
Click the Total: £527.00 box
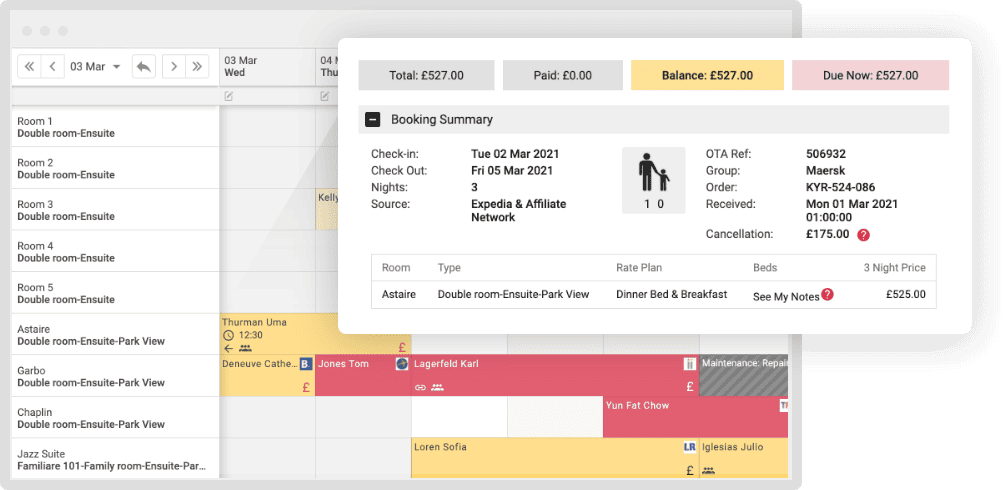click(426, 75)
